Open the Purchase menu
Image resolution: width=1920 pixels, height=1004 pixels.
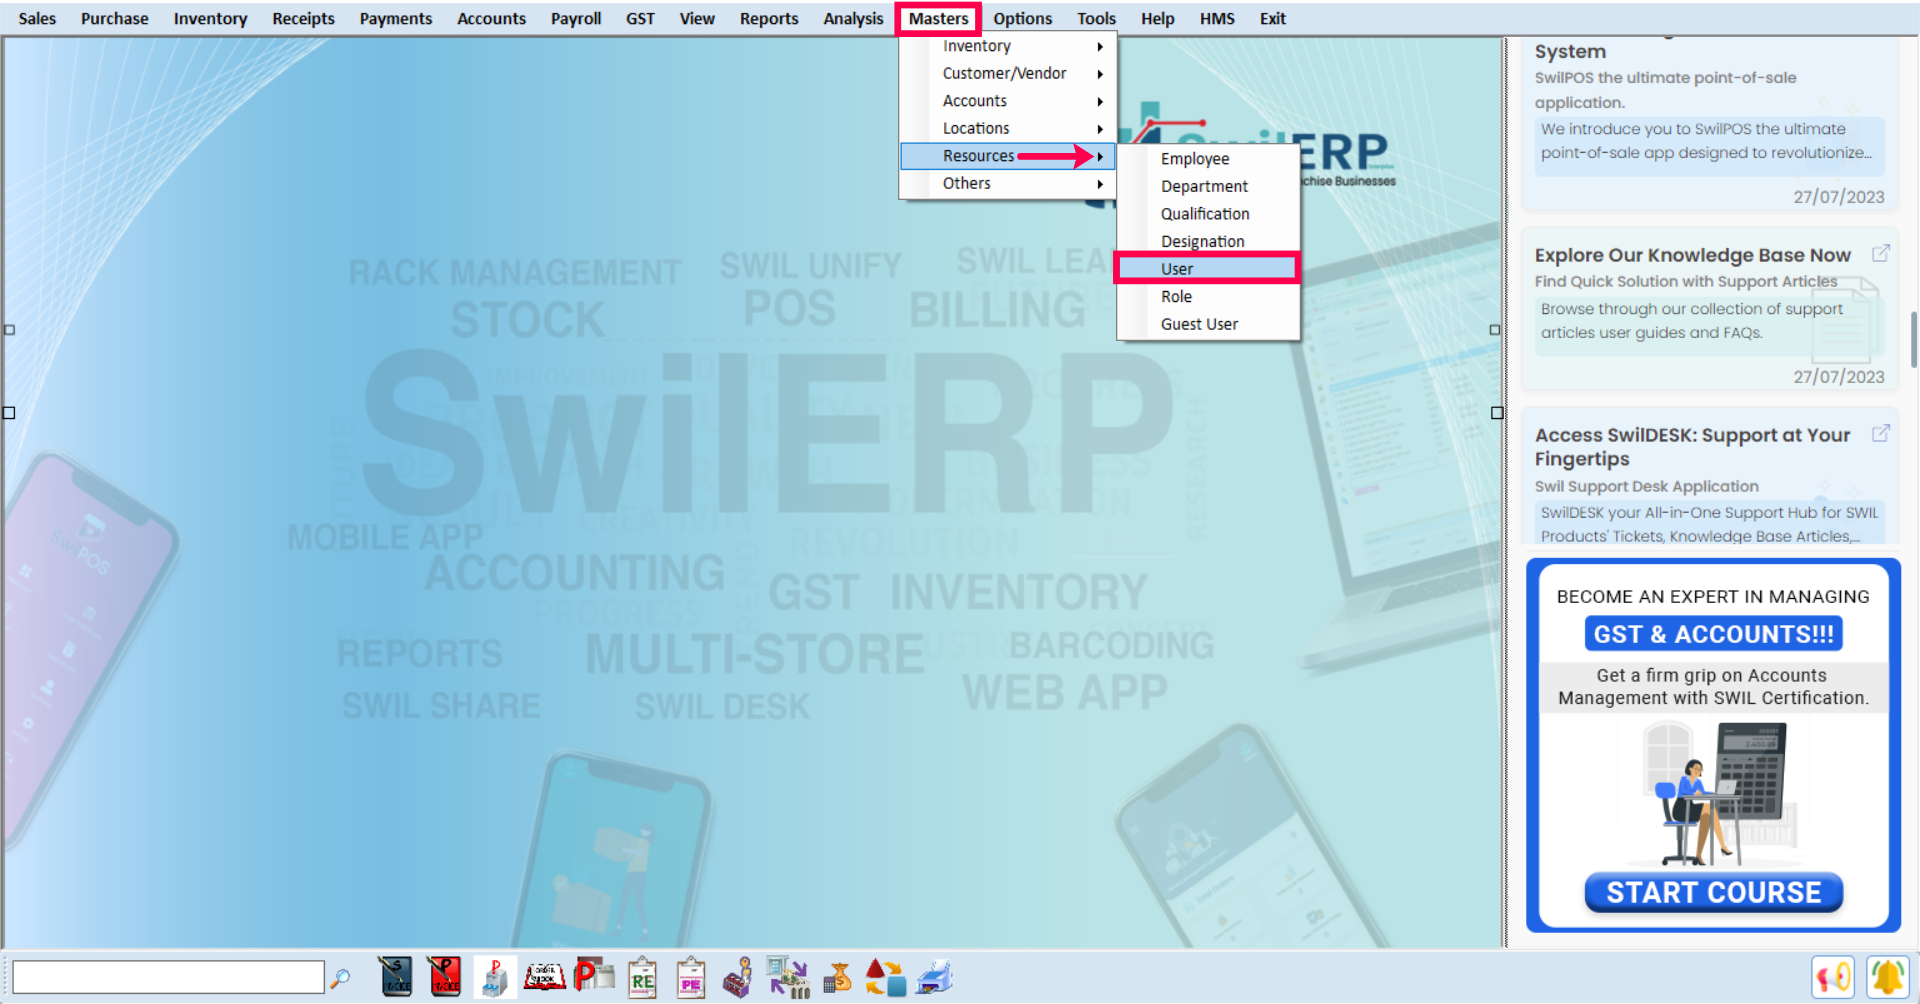click(x=114, y=18)
